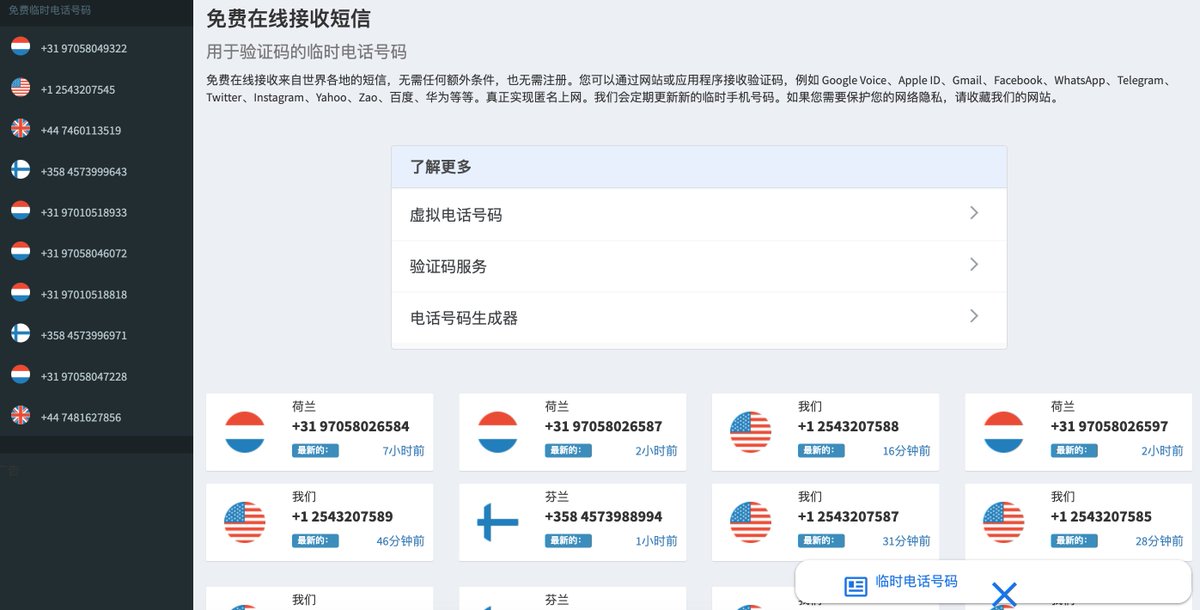This screenshot has width=1200, height=610.
Task: Click the 免费临时电话号码 sidebar header
Action: click(50, 9)
